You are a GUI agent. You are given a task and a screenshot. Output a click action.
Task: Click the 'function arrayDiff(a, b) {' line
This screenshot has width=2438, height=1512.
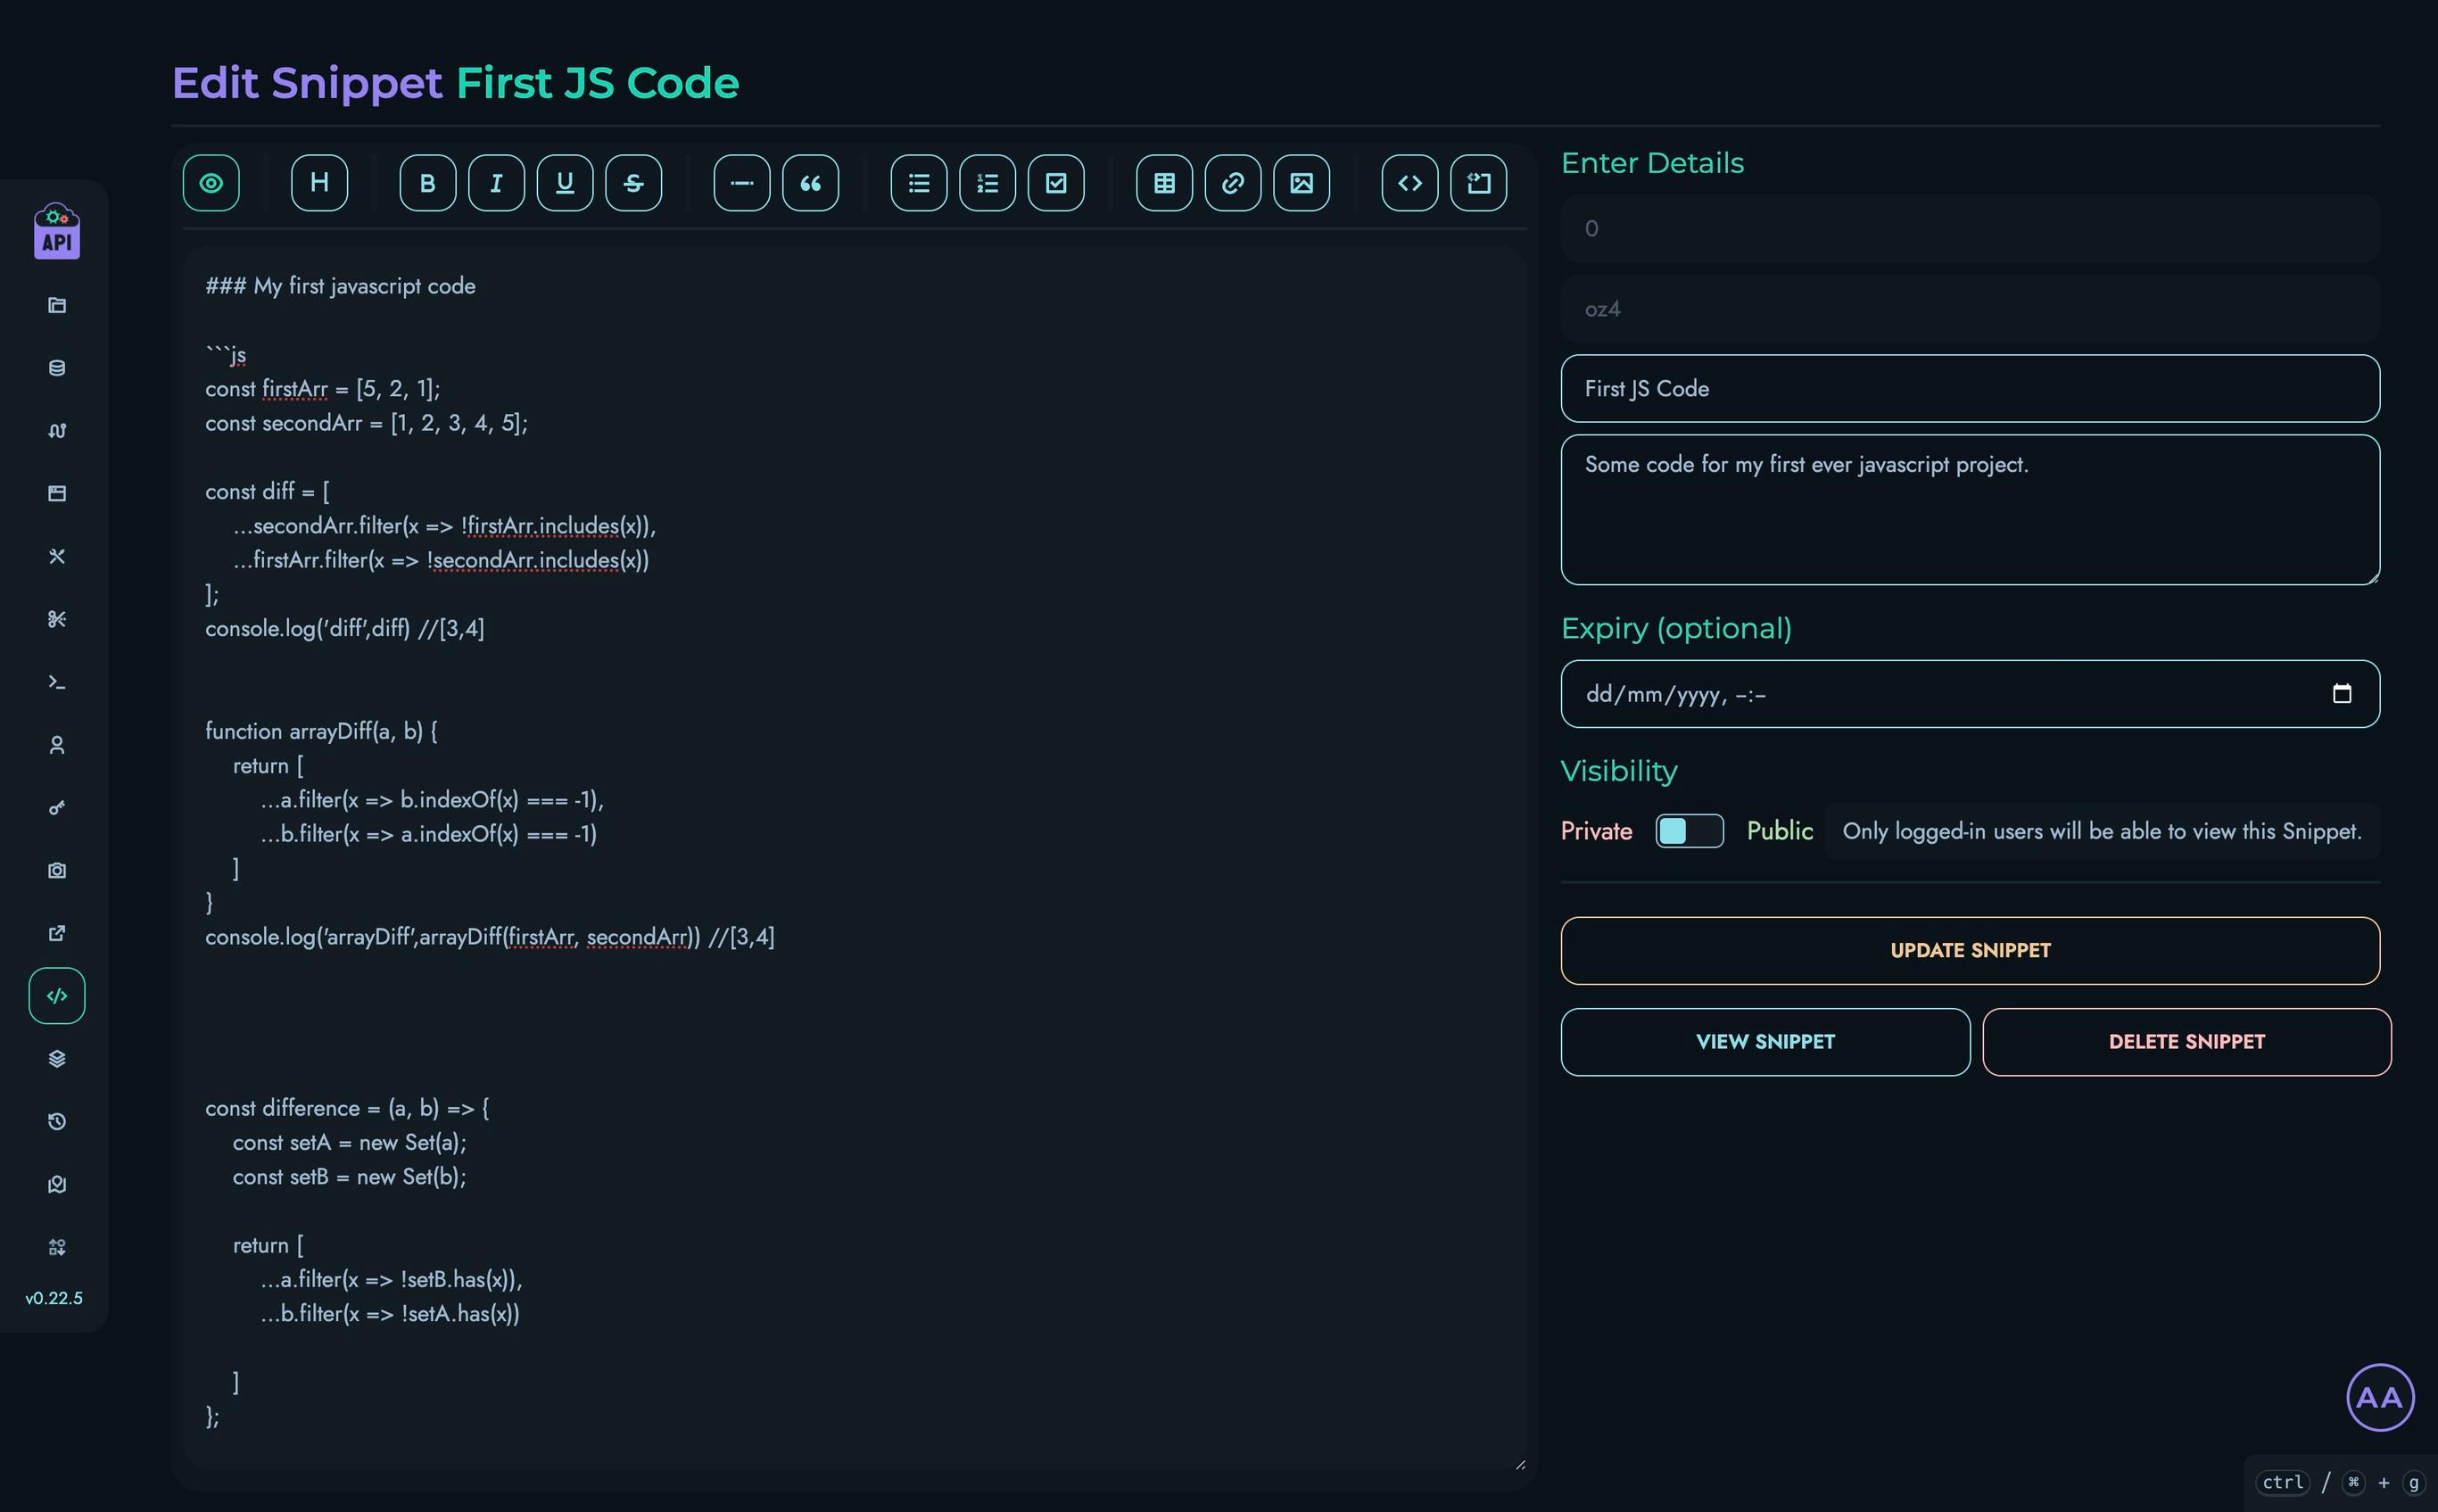[x=321, y=731]
